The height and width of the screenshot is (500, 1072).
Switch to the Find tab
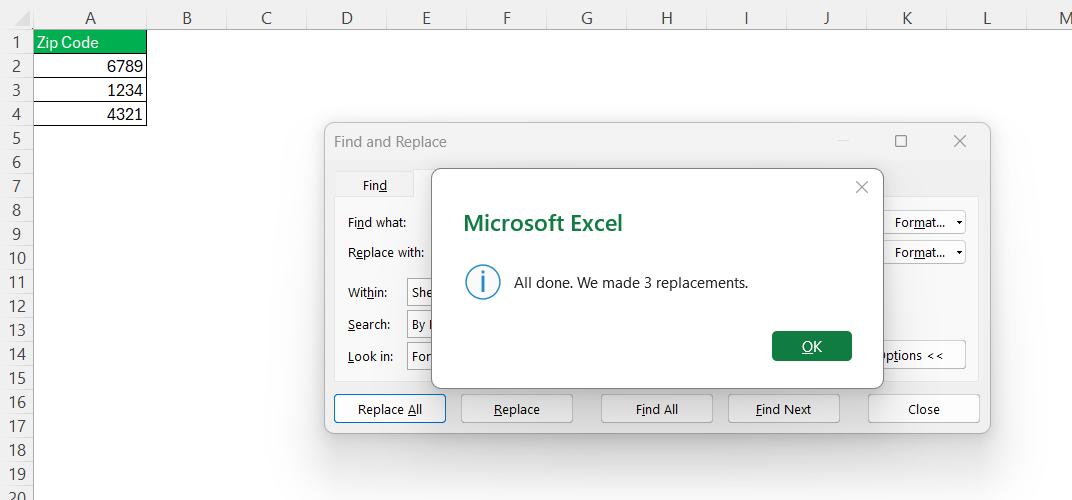[x=375, y=185]
